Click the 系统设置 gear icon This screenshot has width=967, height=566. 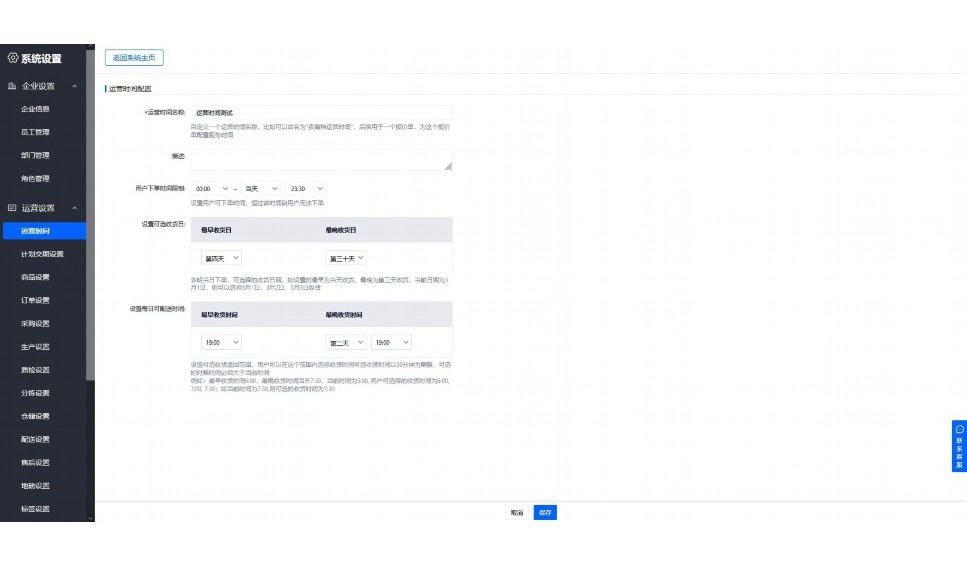[12, 59]
